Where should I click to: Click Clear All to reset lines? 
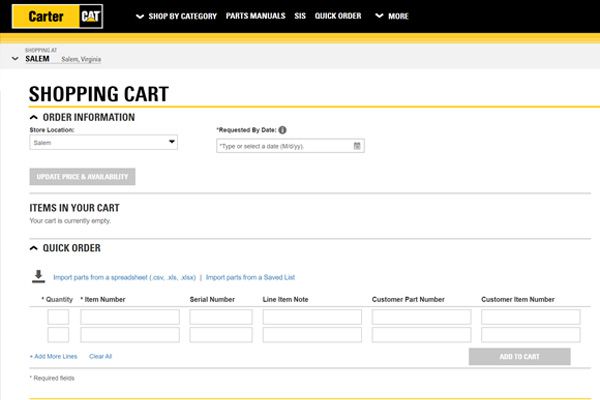100,356
